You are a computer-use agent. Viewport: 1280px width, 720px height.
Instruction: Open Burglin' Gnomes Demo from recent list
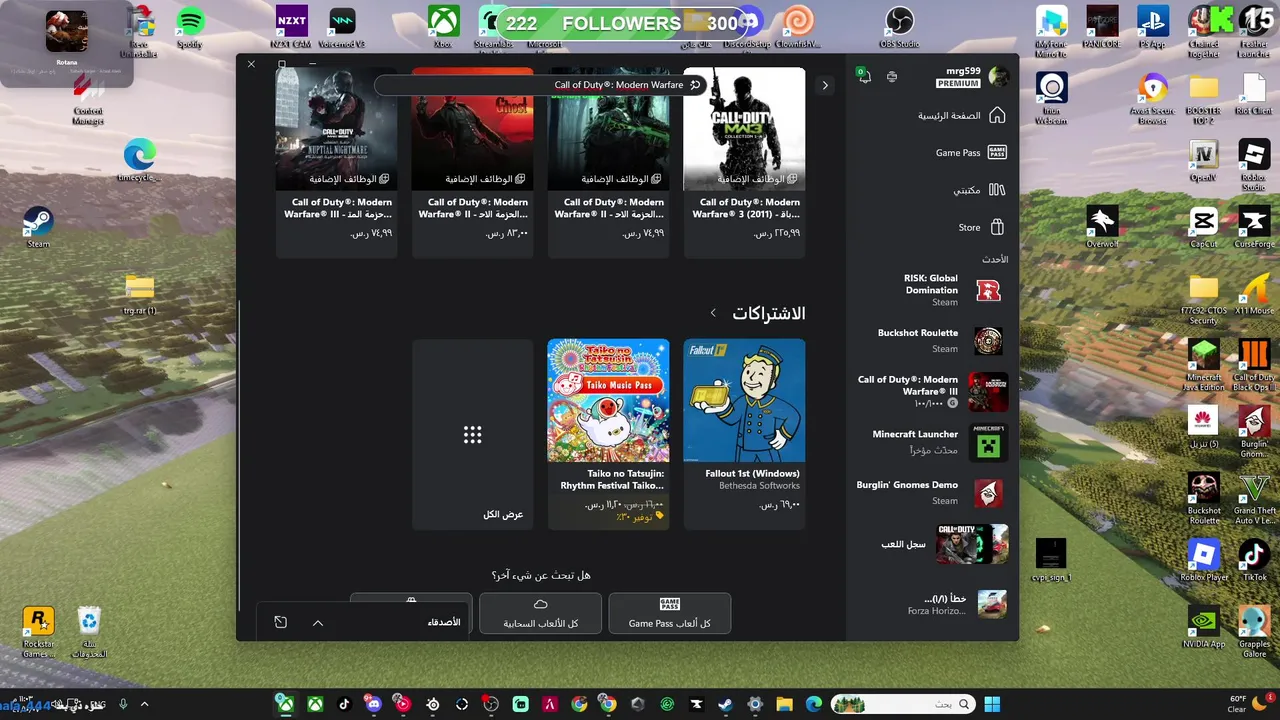click(932, 492)
